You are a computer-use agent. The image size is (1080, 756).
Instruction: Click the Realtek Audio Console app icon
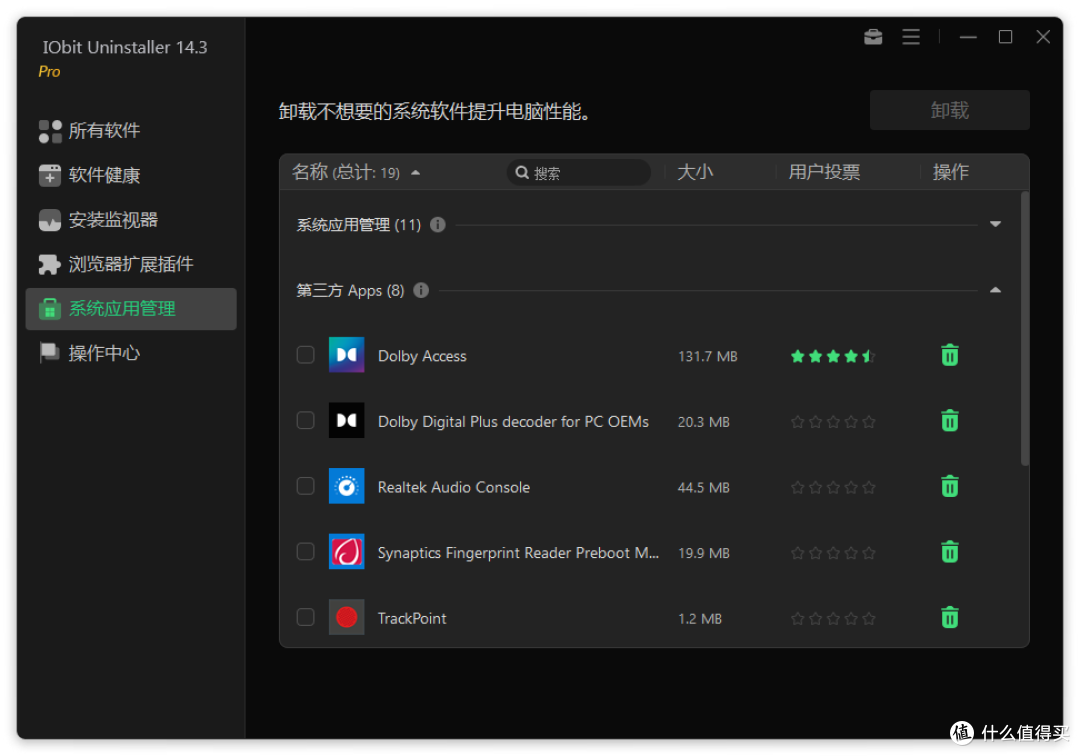346,486
